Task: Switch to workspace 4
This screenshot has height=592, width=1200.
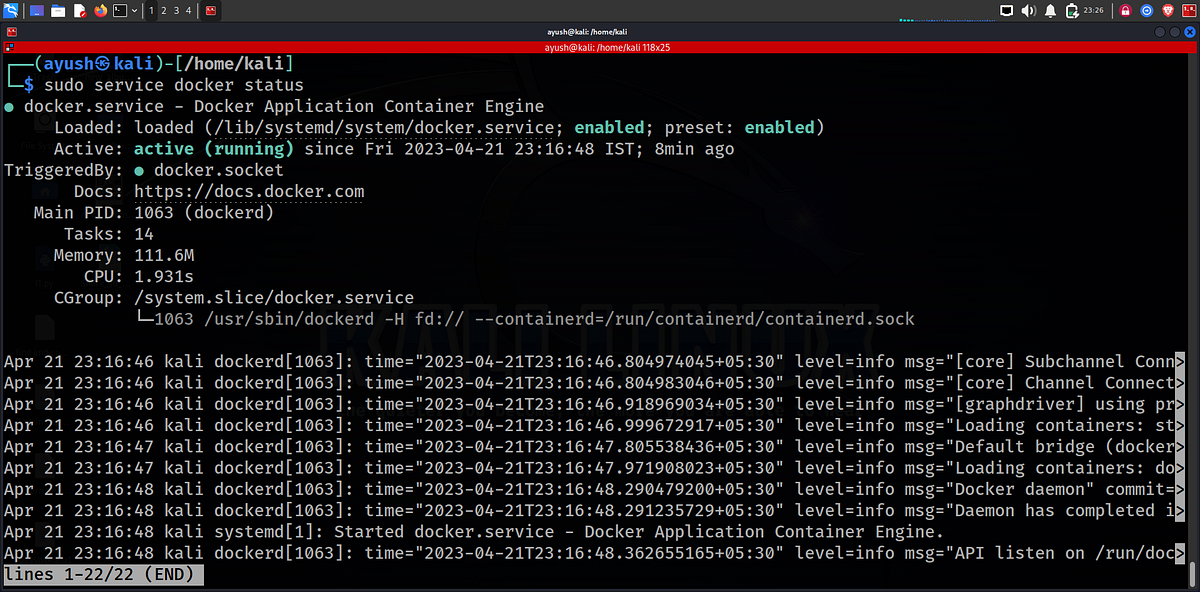Action: point(189,10)
